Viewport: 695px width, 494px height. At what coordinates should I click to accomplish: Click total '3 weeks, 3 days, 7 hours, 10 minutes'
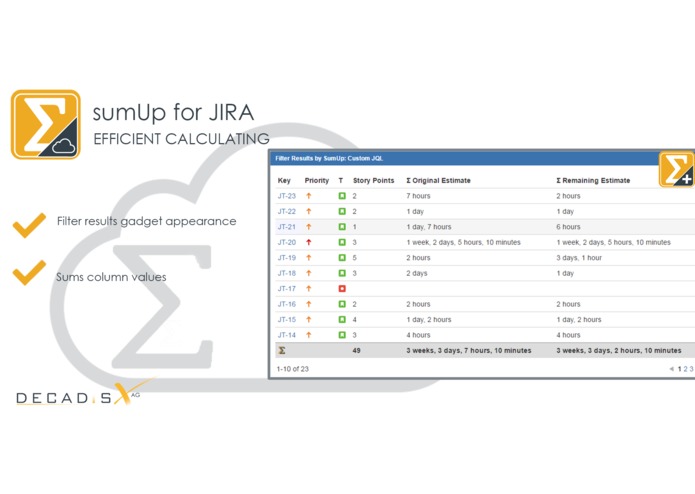pos(469,350)
